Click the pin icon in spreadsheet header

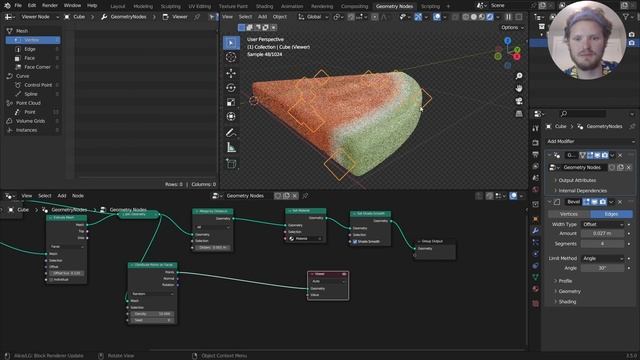(x=197, y=17)
